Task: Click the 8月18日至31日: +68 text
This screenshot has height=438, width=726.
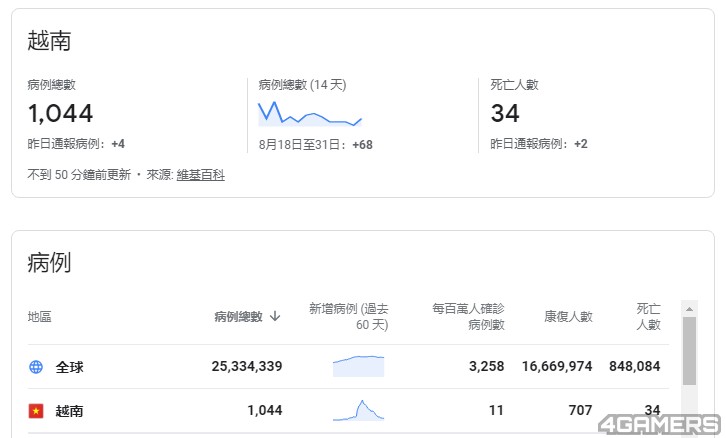Action: click(x=316, y=144)
